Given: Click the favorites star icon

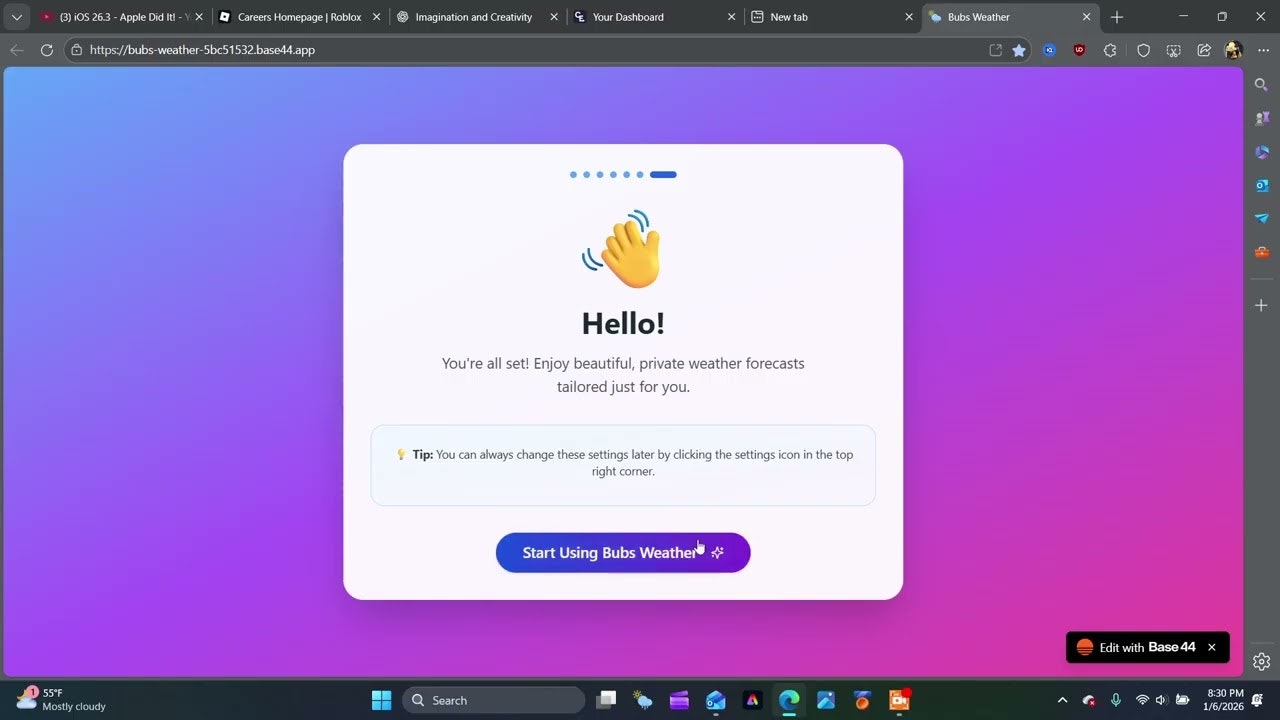Looking at the screenshot, I should click(x=1019, y=50).
